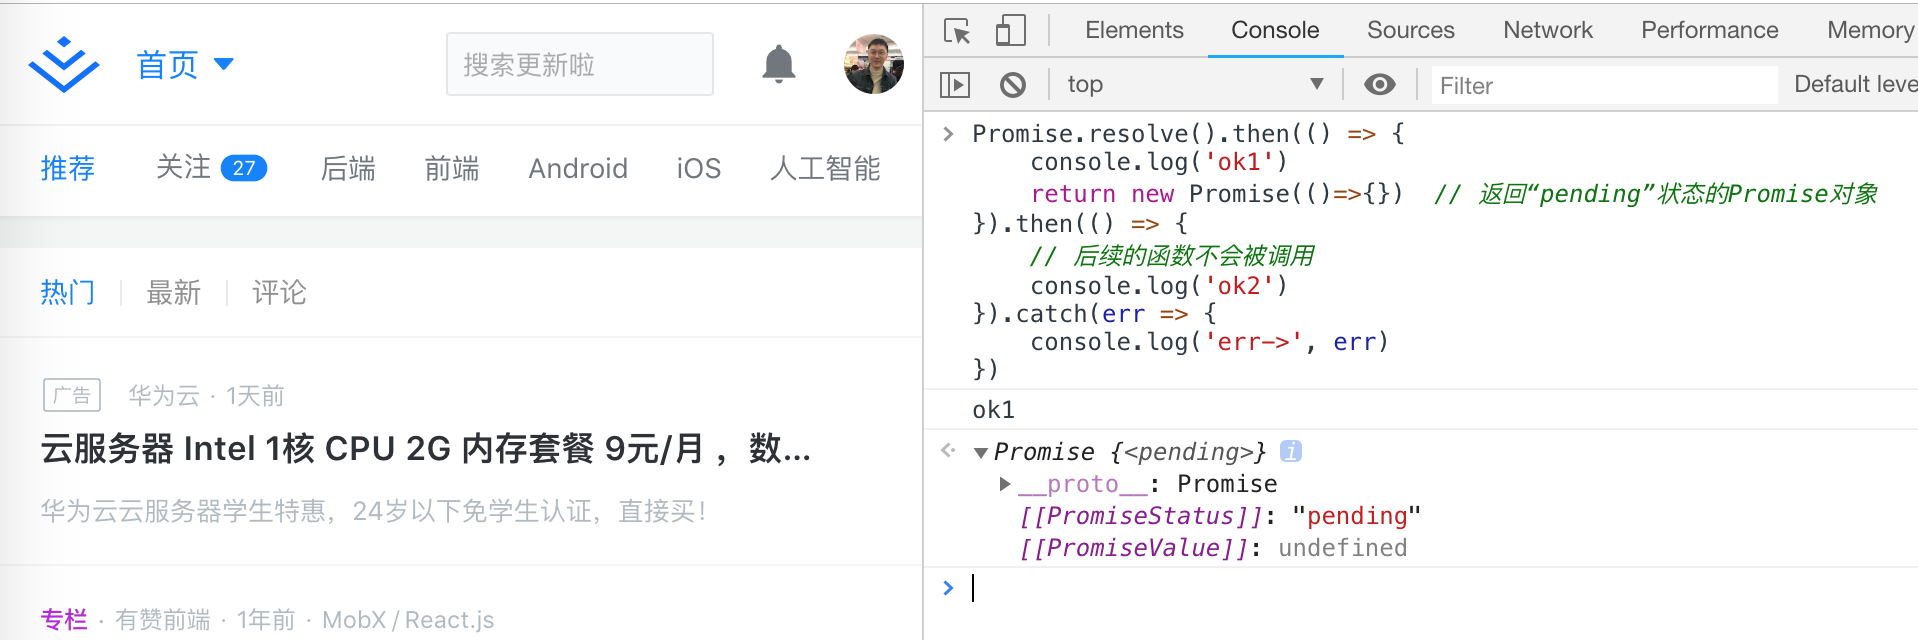This screenshot has height=640, width=1918.
Task: Open the console drawer icon
Action: click(x=956, y=84)
